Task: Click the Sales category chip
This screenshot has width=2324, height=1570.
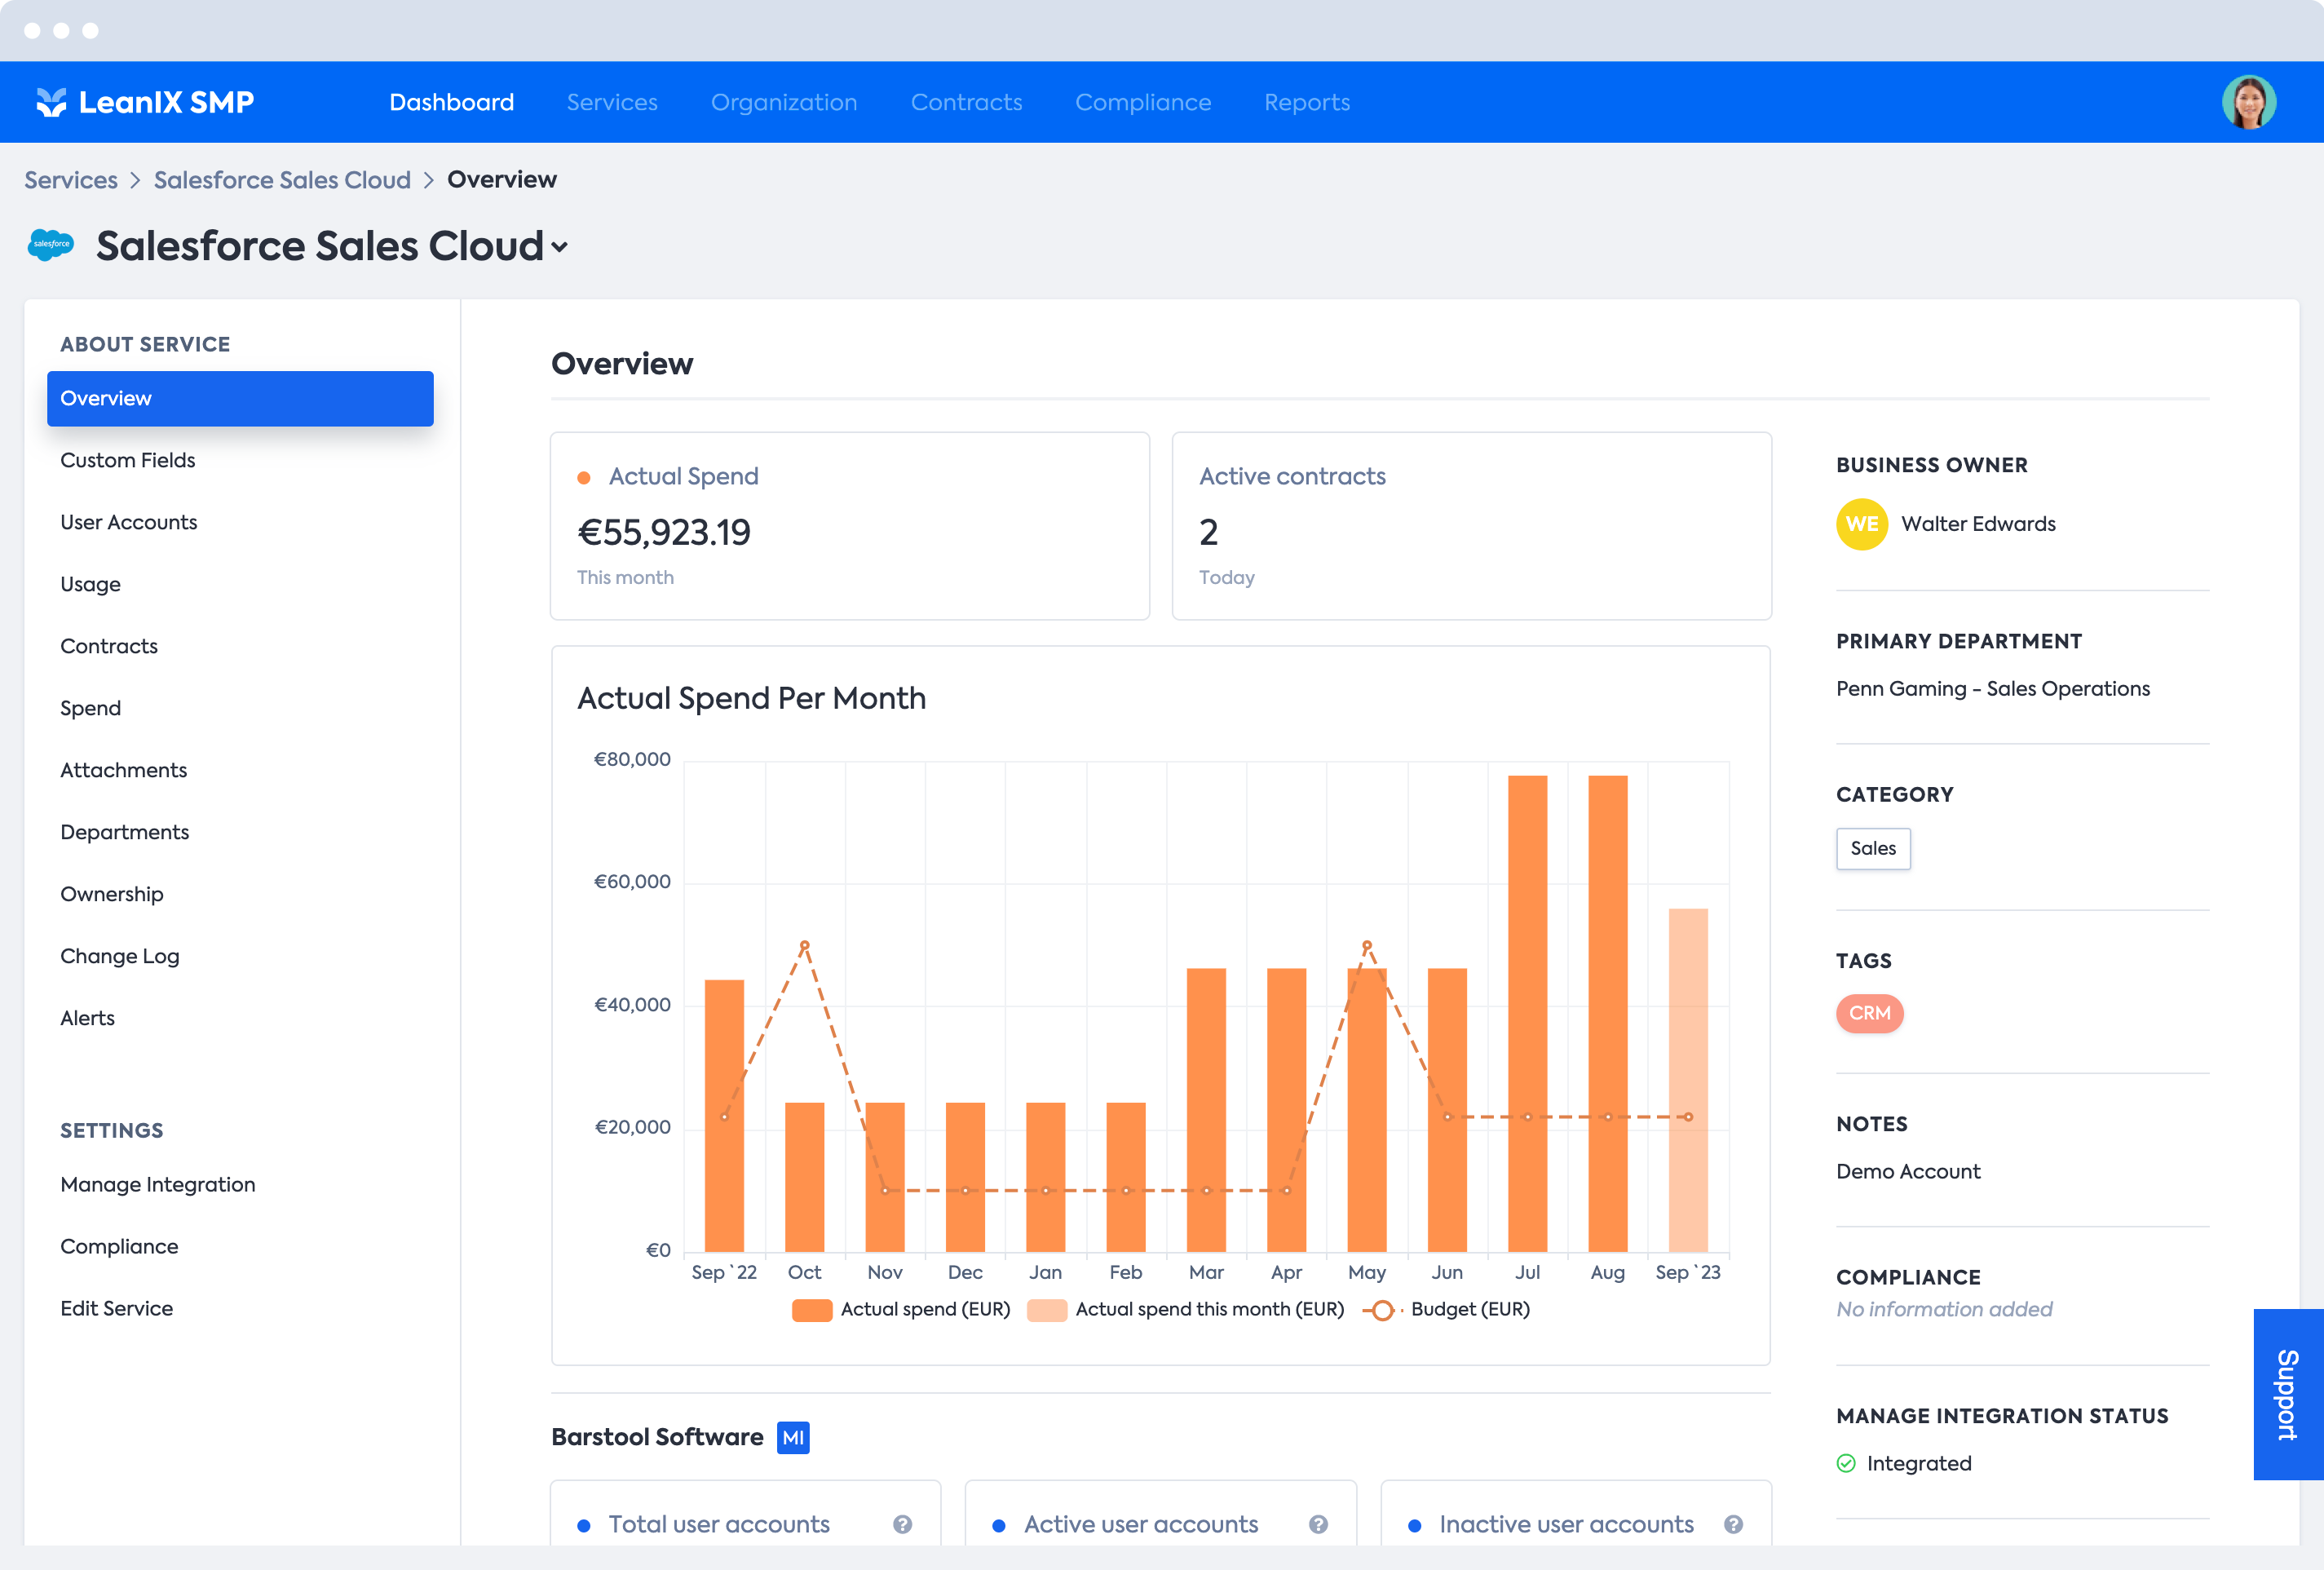Action: click(x=1873, y=849)
